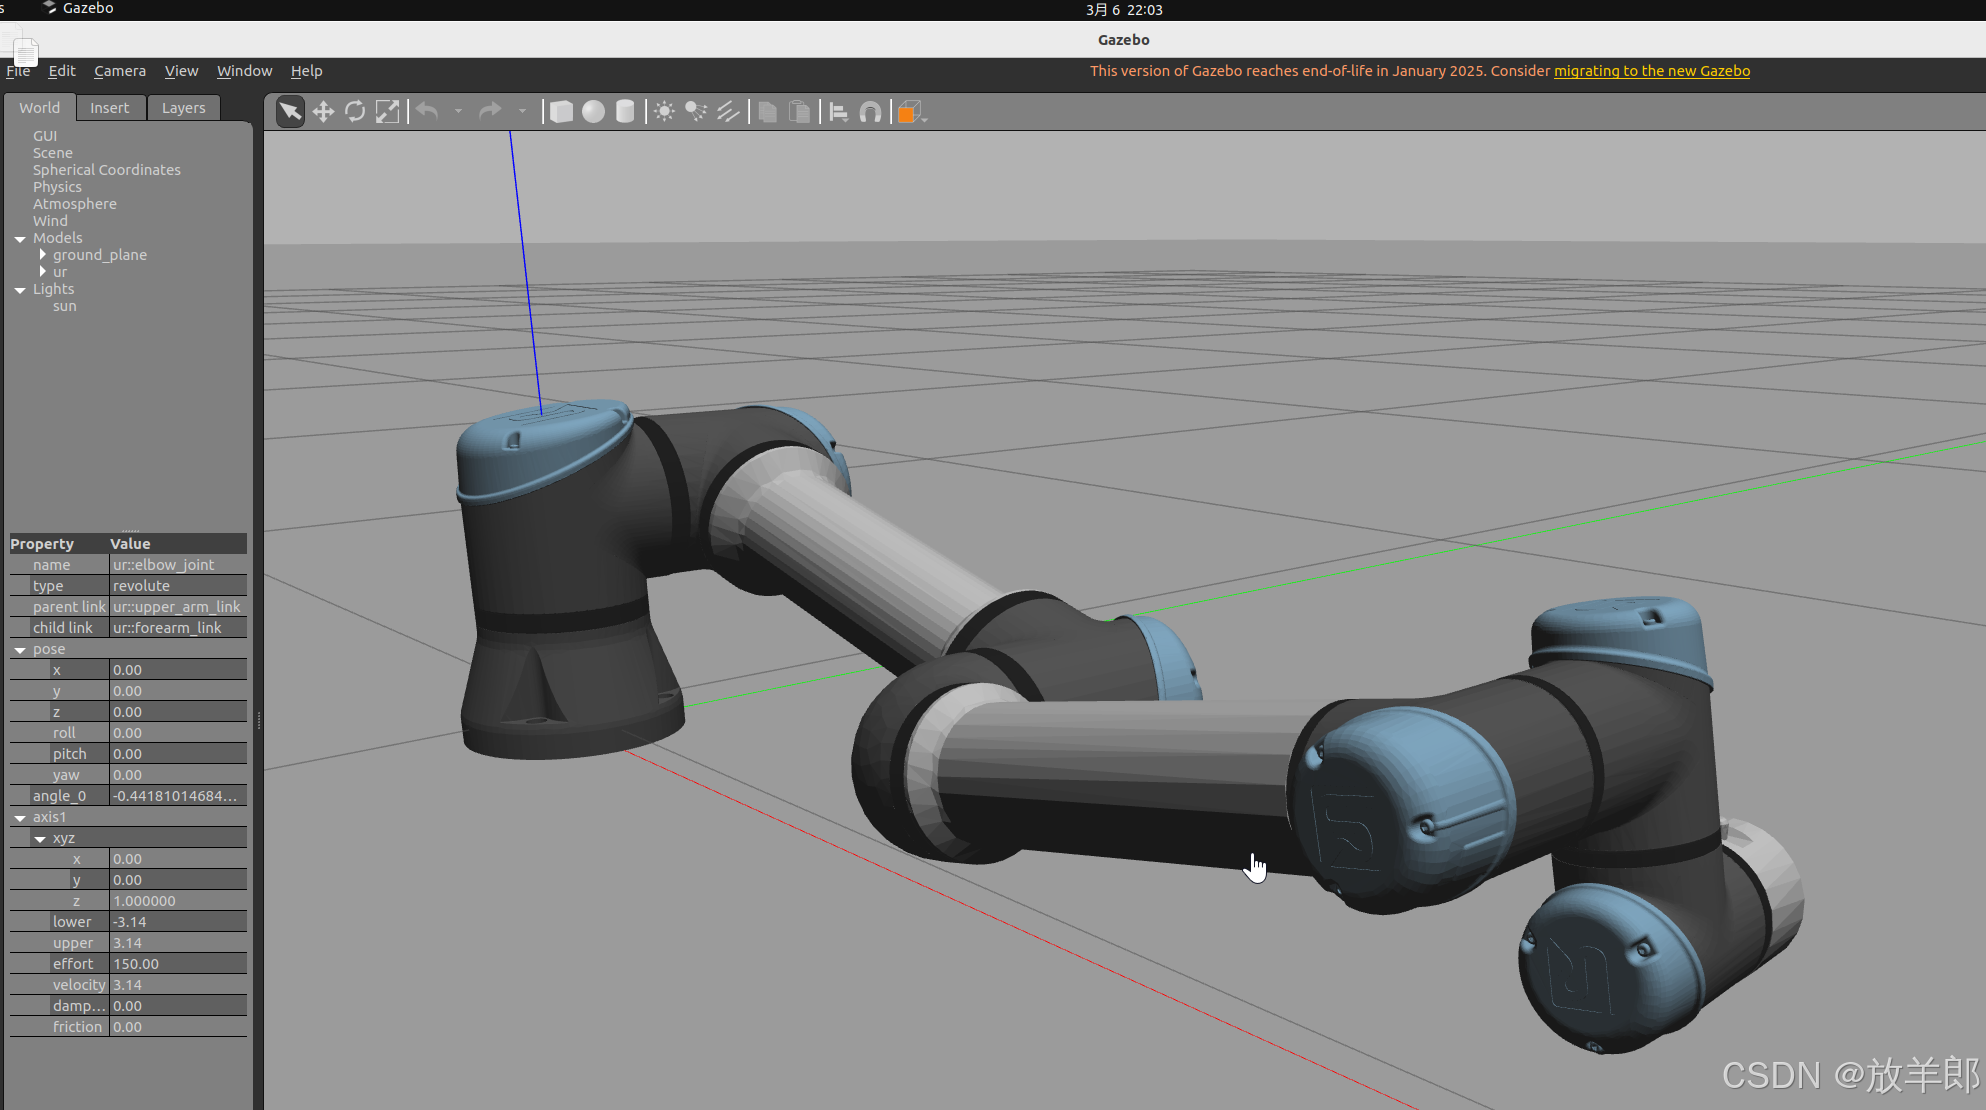Insert a cylinder shape

(625, 112)
